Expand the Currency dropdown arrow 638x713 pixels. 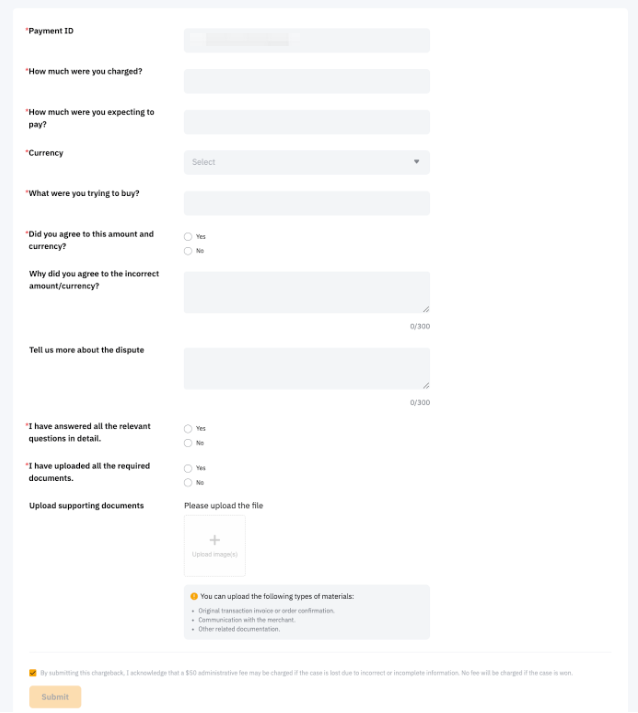coord(416,162)
